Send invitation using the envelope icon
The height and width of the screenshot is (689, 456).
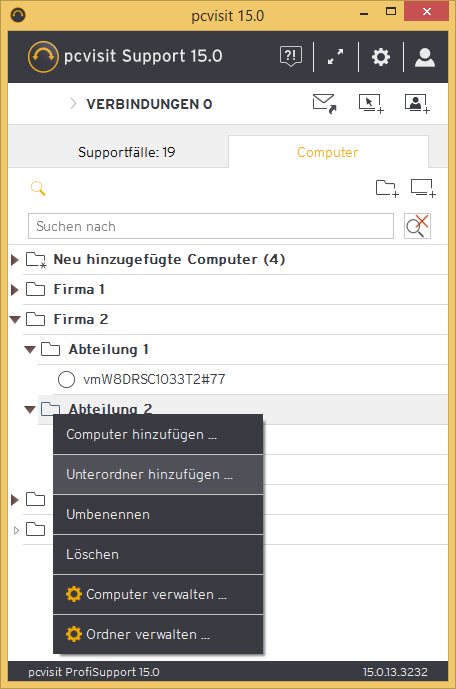click(325, 104)
